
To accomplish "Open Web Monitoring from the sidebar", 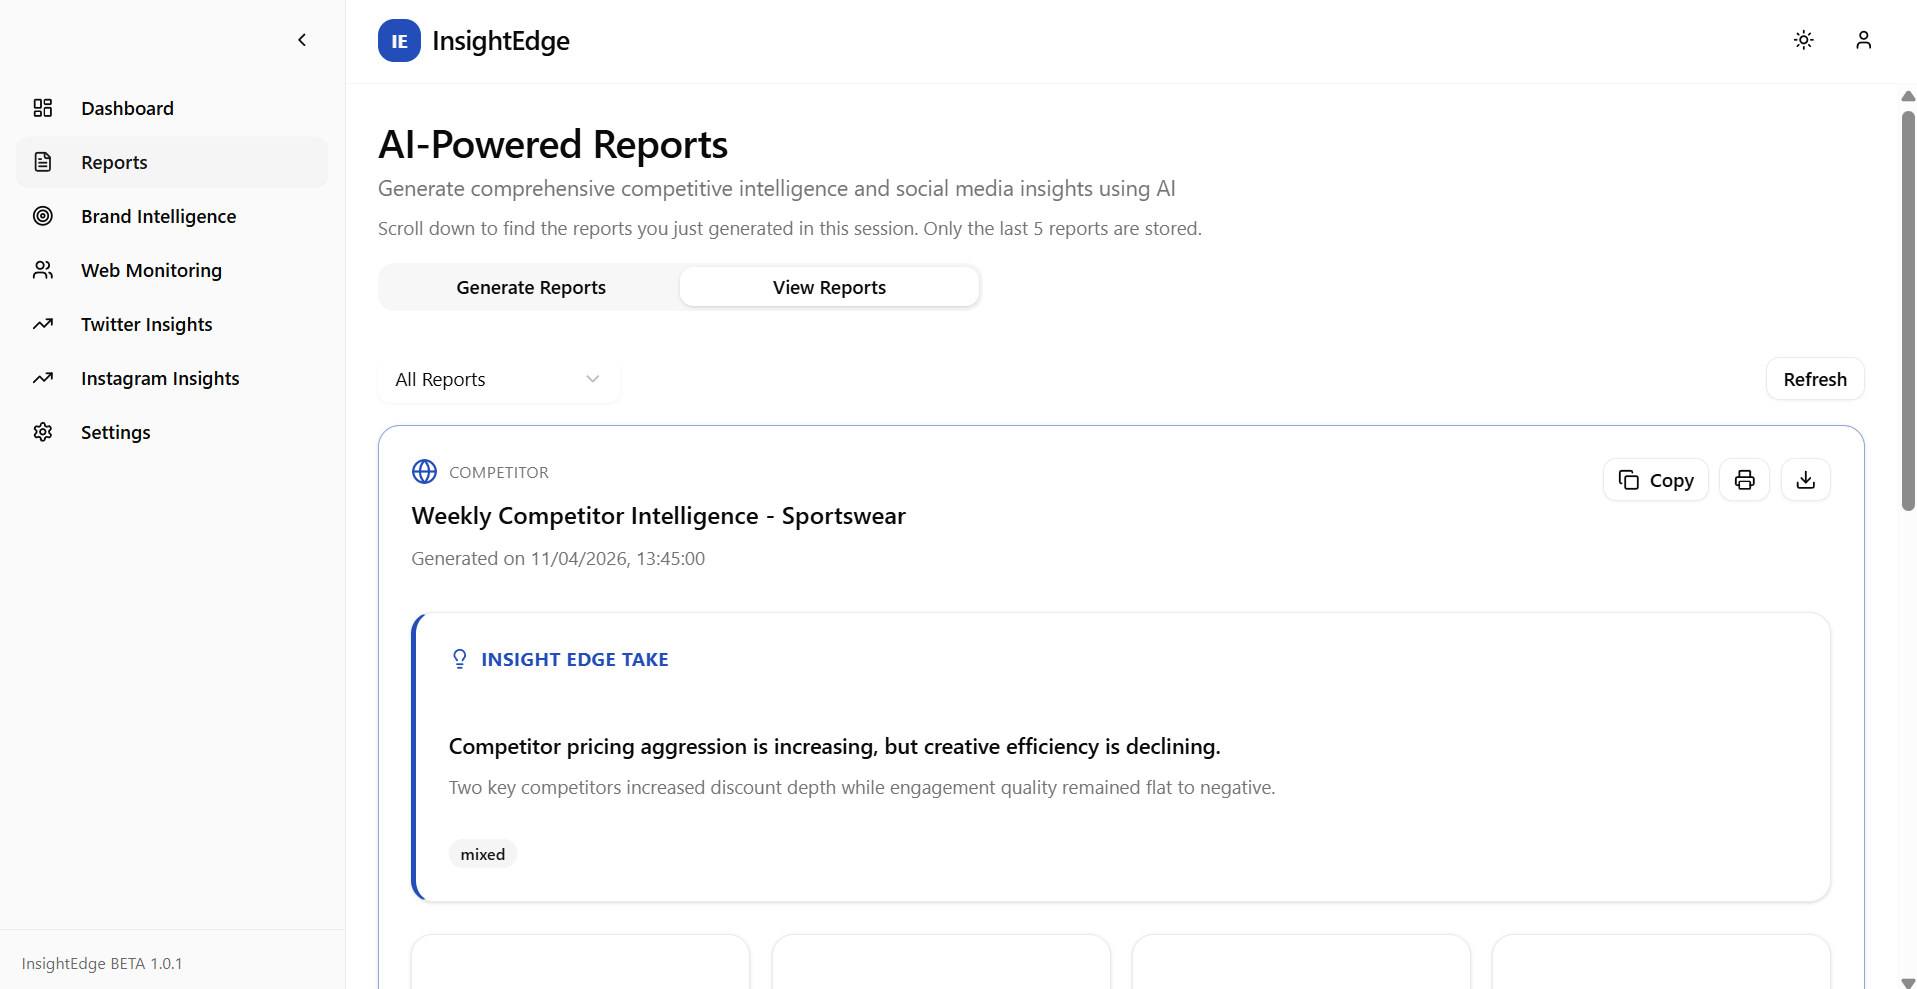I will pyautogui.click(x=151, y=270).
